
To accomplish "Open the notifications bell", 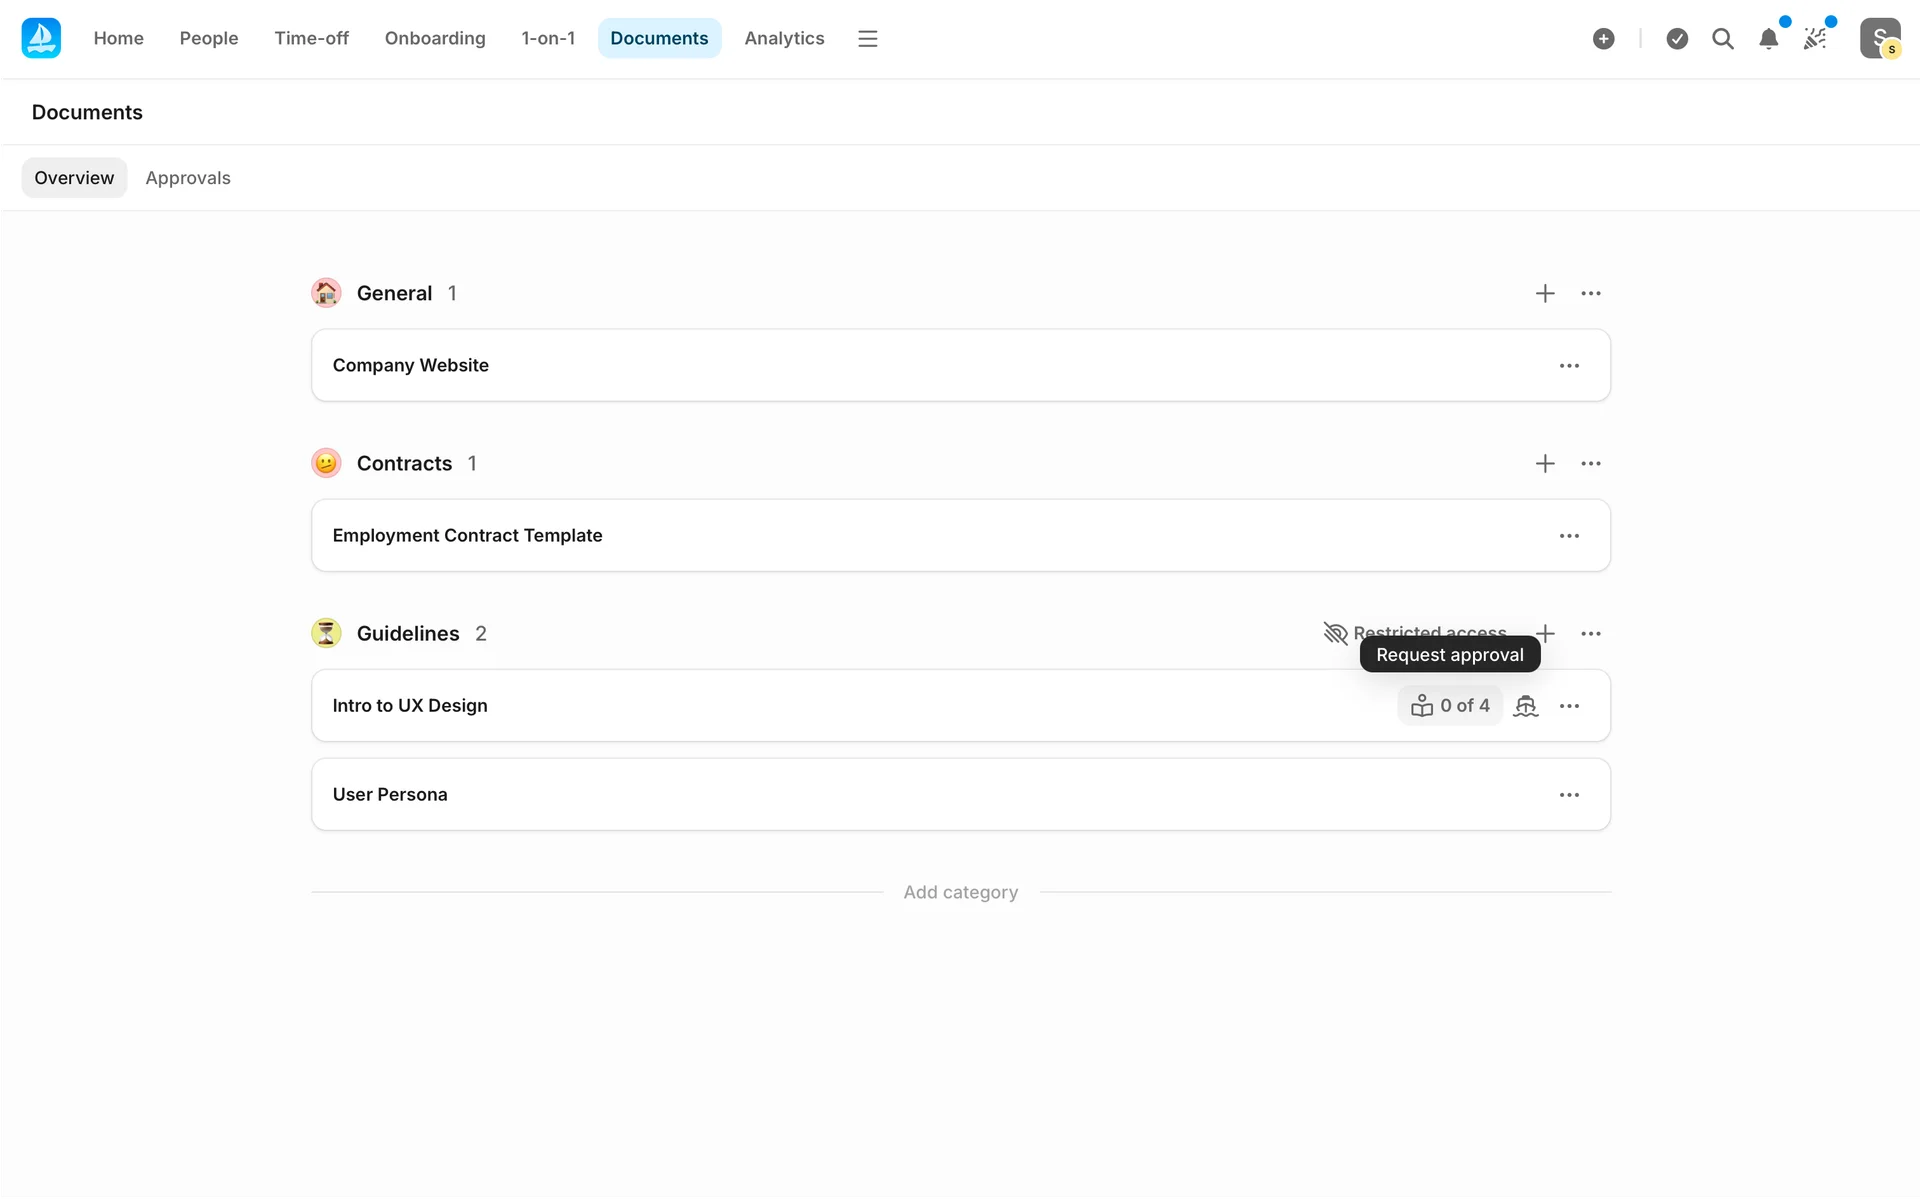I will 1768,39.
